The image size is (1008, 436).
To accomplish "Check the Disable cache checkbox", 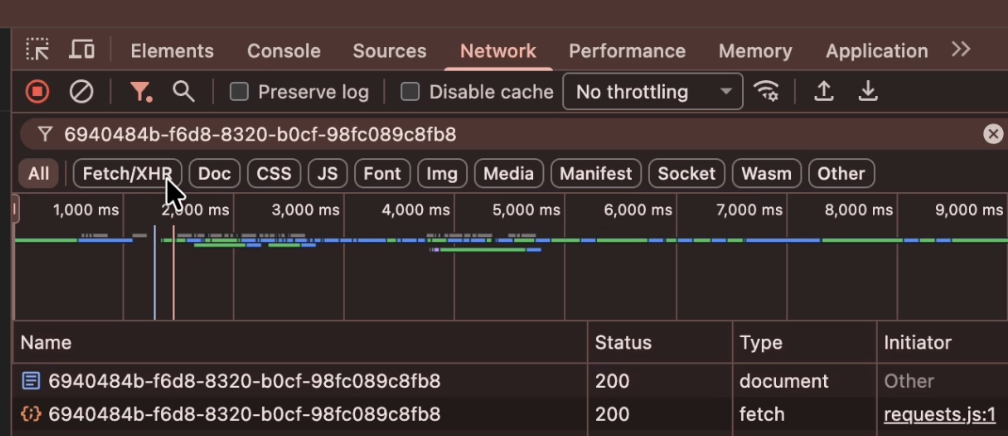I will (410, 92).
